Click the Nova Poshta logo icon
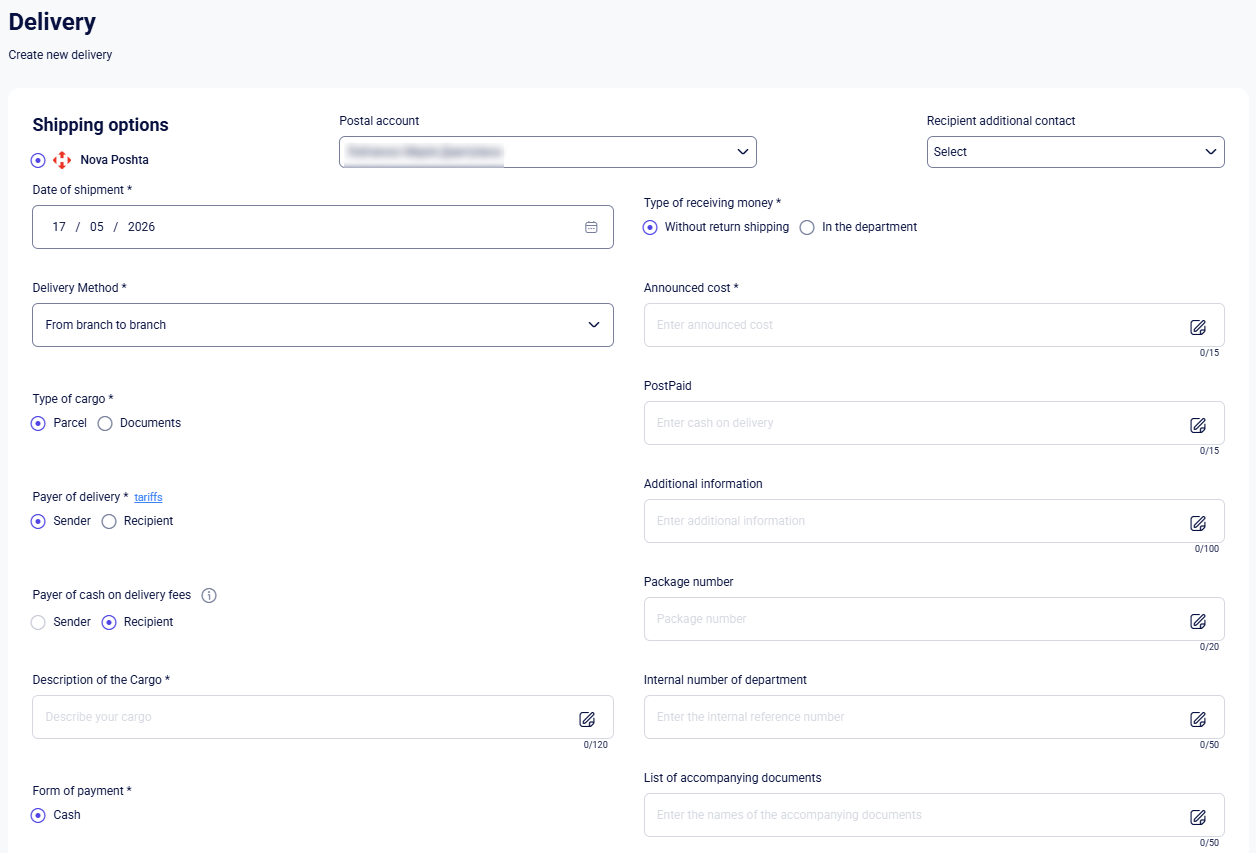This screenshot has height=853, width=1256. tap(62, 160)
